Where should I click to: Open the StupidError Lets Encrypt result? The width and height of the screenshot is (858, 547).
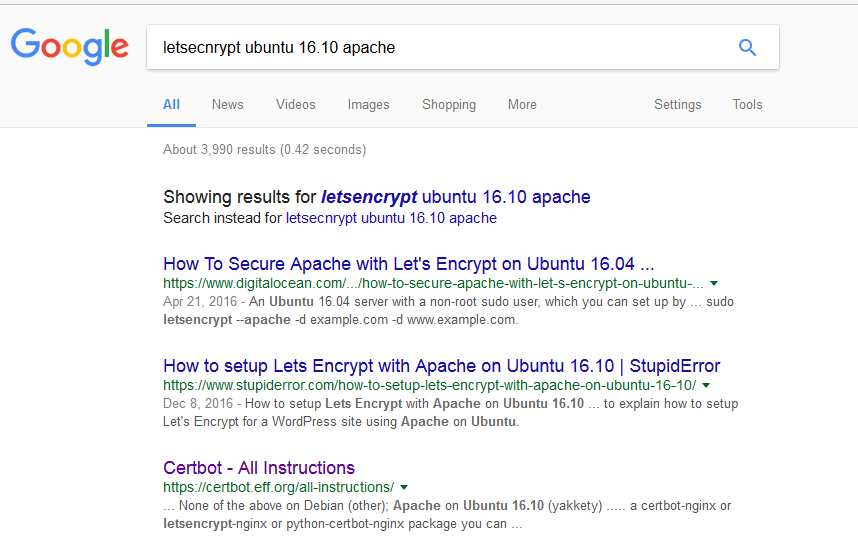(442, 366)
